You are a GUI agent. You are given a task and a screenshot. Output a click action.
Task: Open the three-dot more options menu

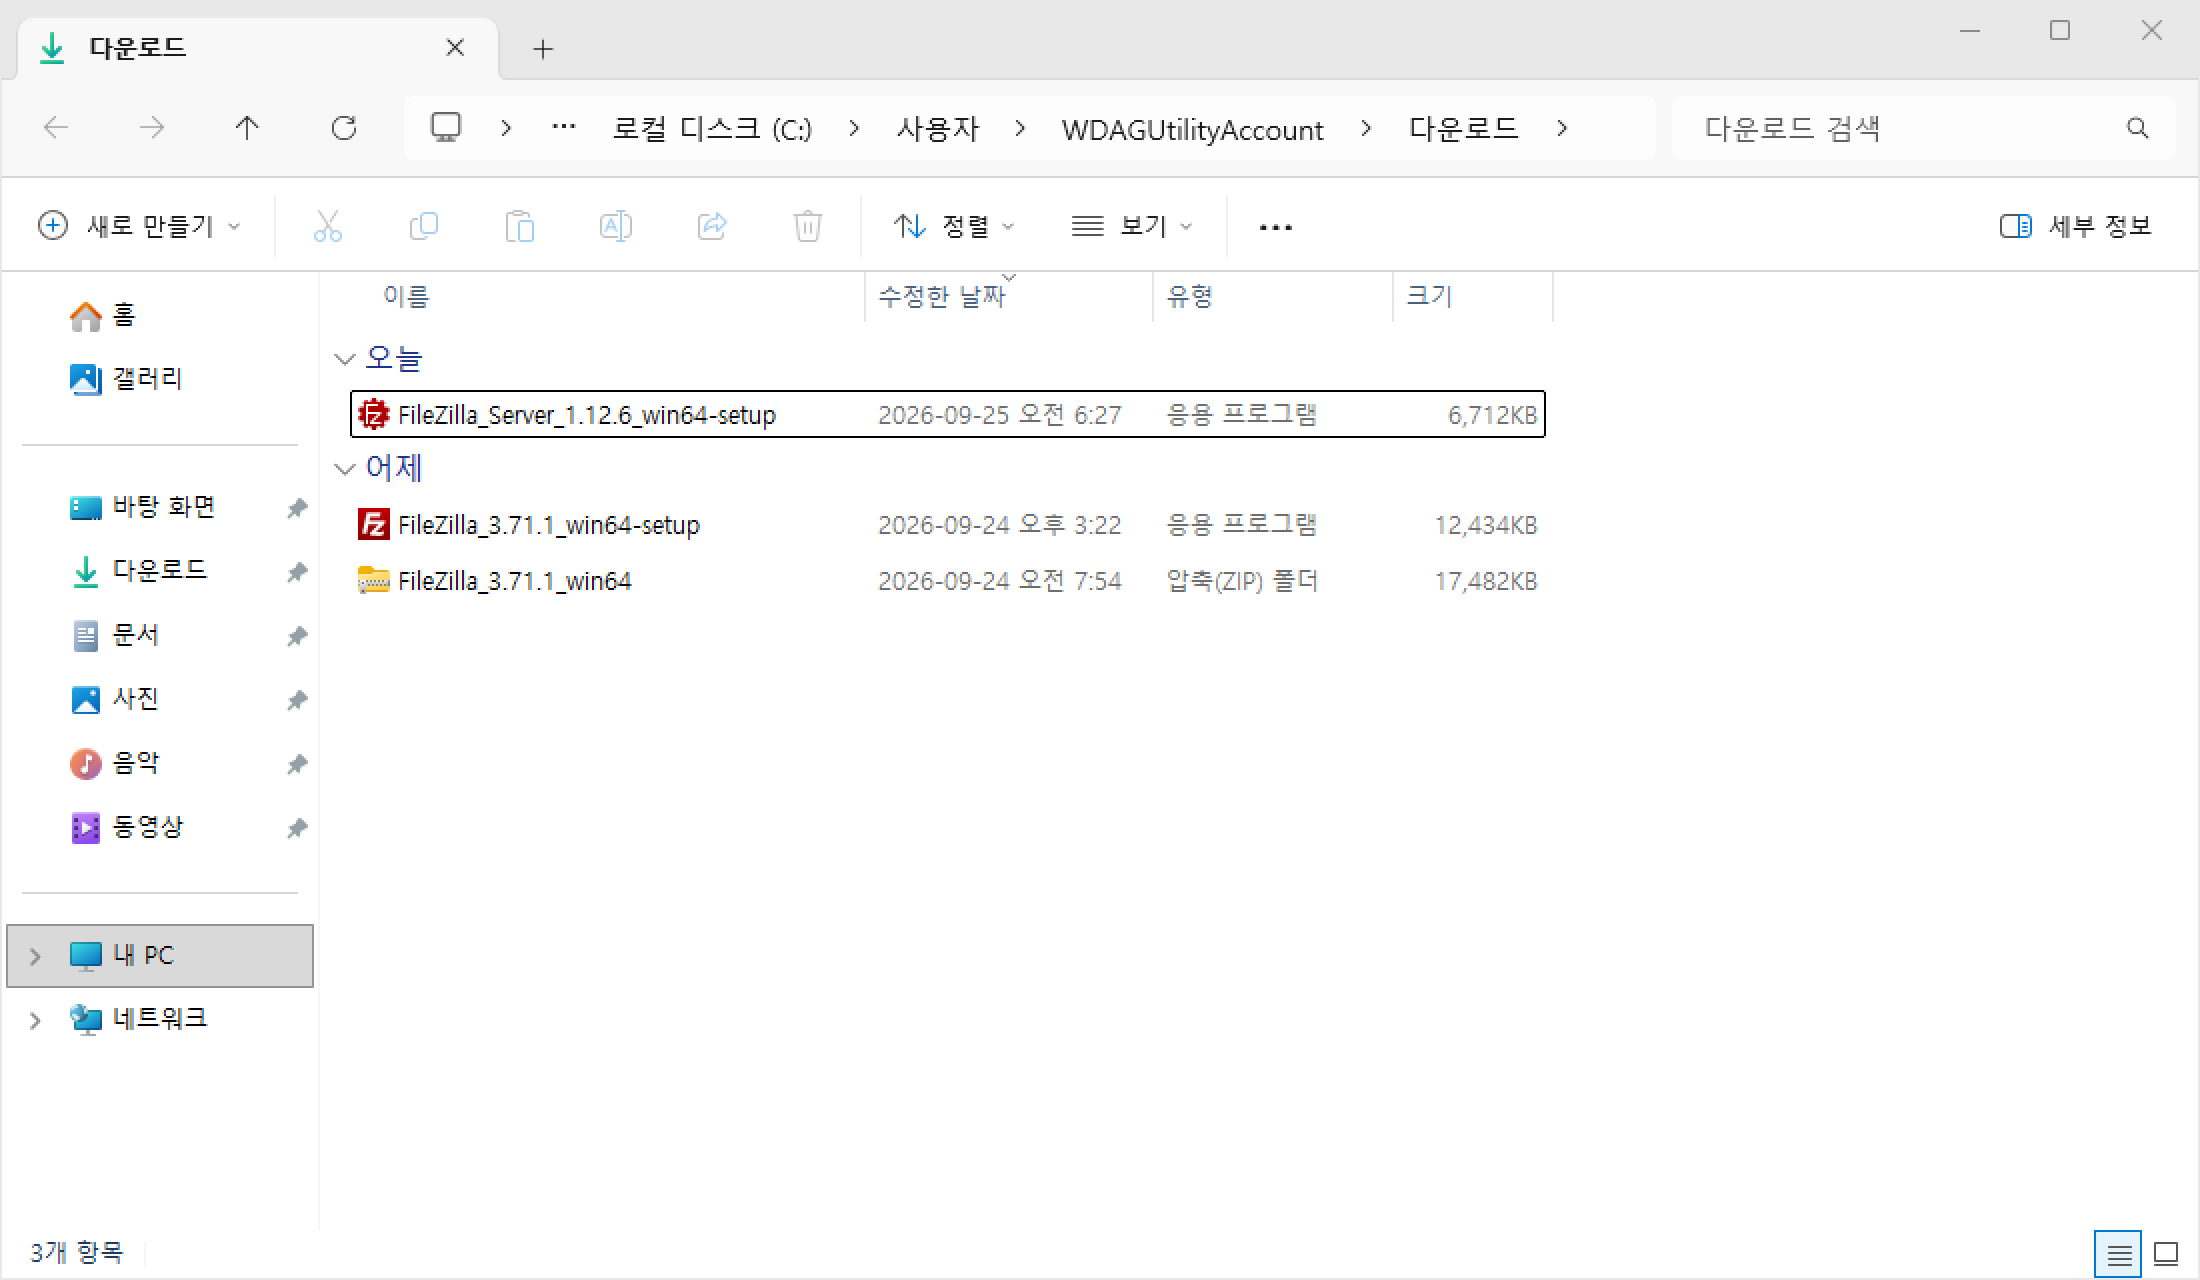coord(1275,227)
